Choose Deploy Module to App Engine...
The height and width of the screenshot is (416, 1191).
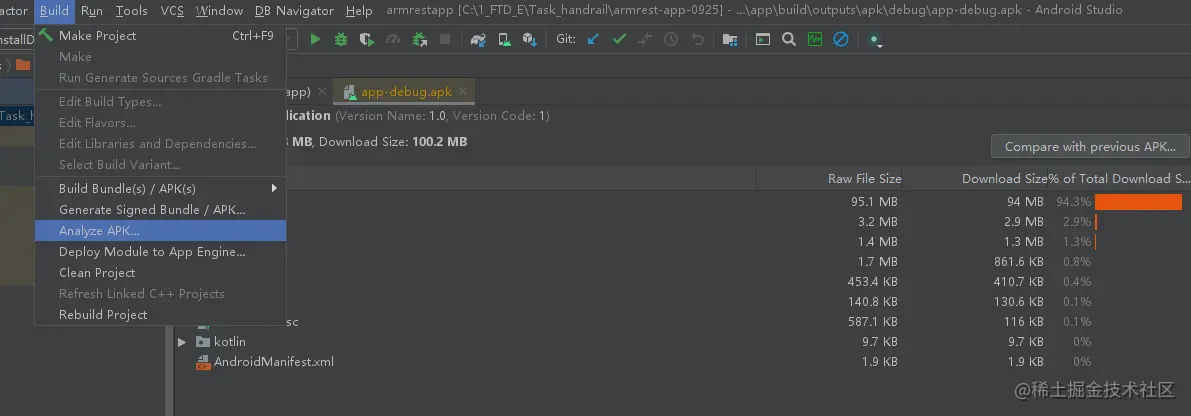tap(160, 251)
